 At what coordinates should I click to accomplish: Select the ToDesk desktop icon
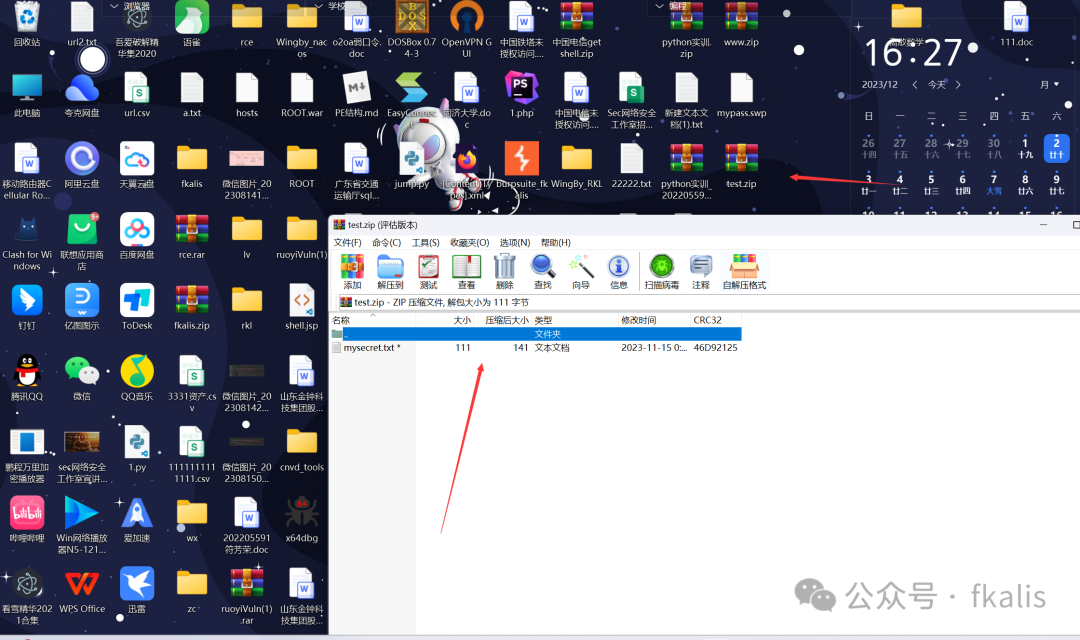[136, 307]
